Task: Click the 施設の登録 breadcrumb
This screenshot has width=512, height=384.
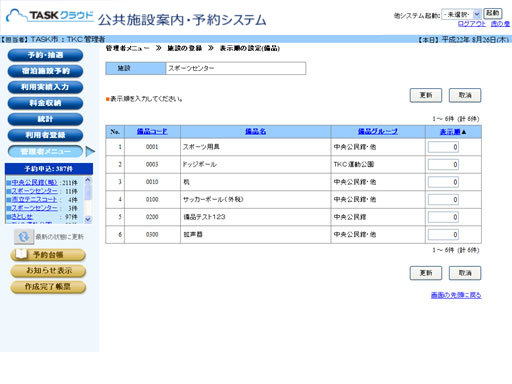Action: pos(184,48)
